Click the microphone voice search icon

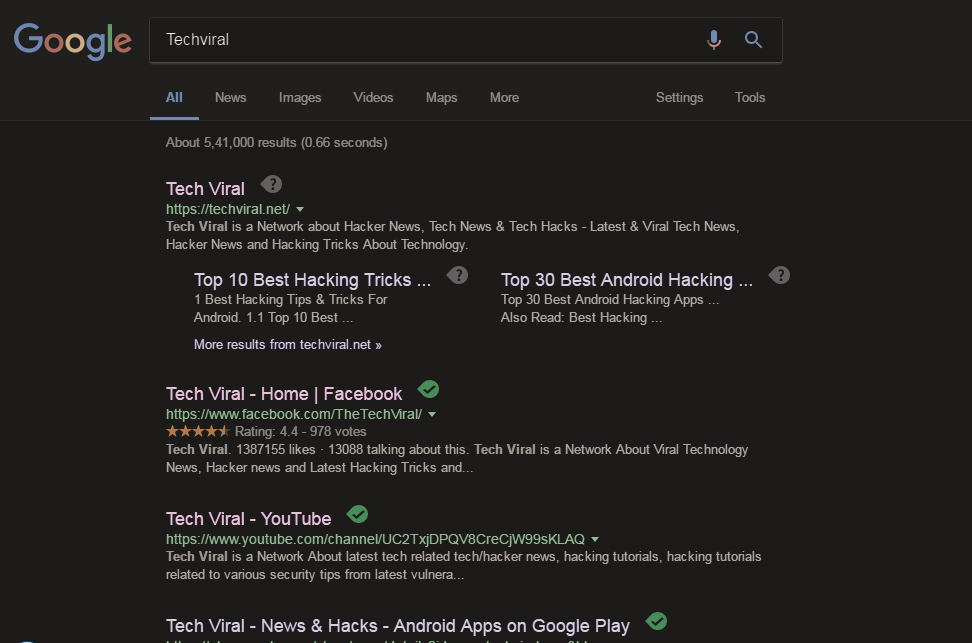[x=714, y=40]
